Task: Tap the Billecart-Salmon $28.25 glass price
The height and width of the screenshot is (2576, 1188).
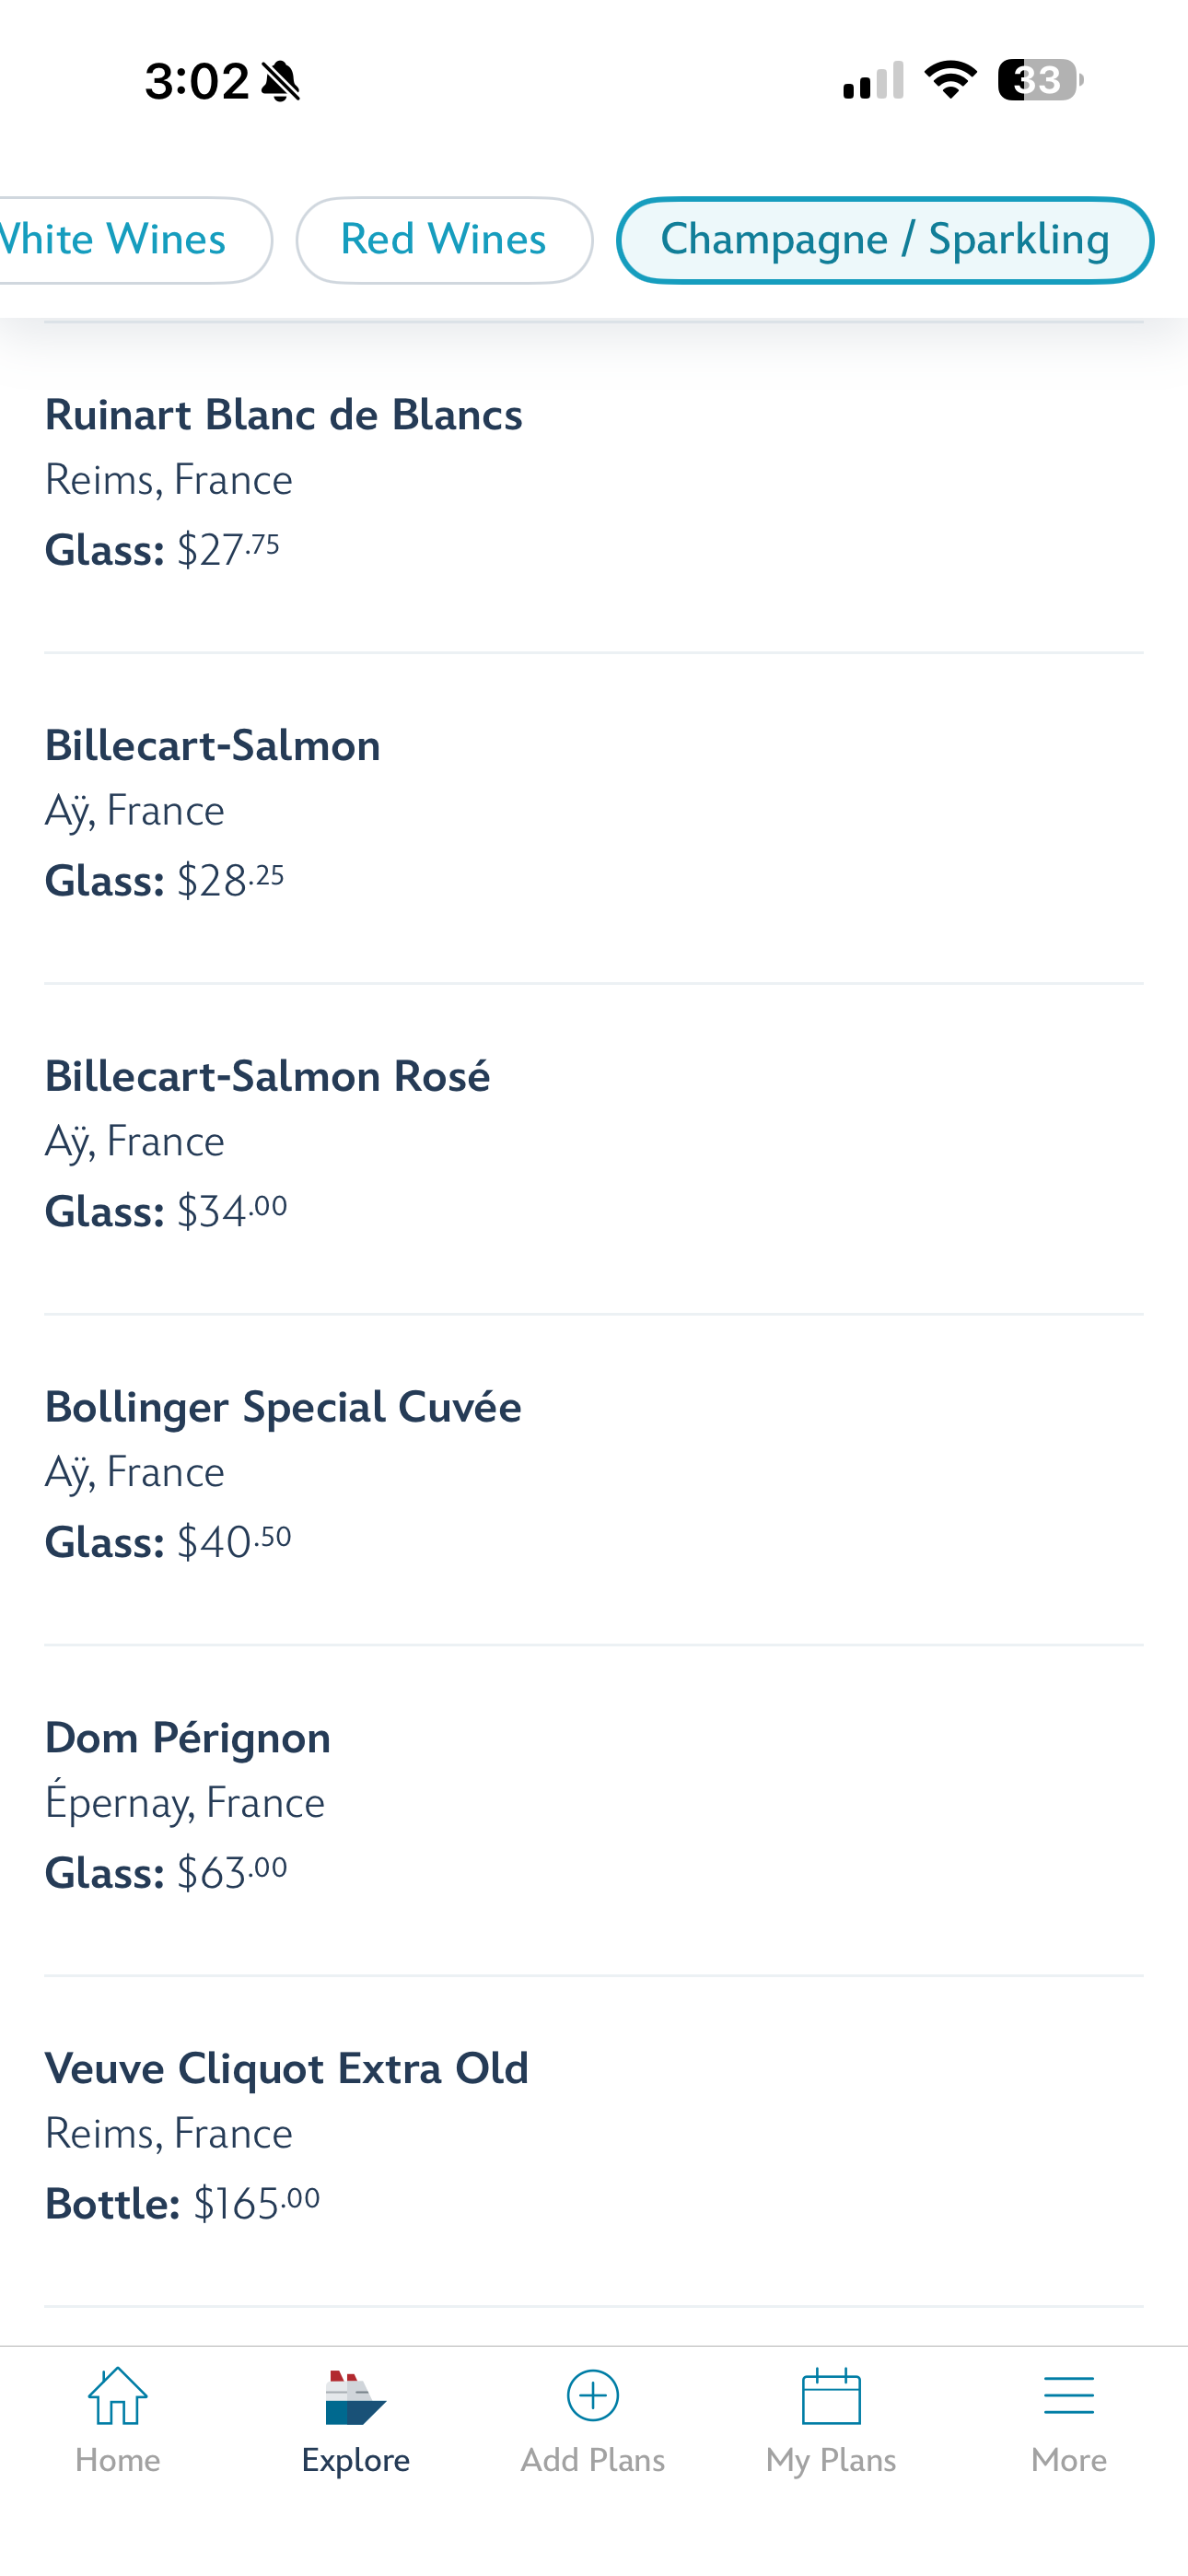Action: point(231,880)
